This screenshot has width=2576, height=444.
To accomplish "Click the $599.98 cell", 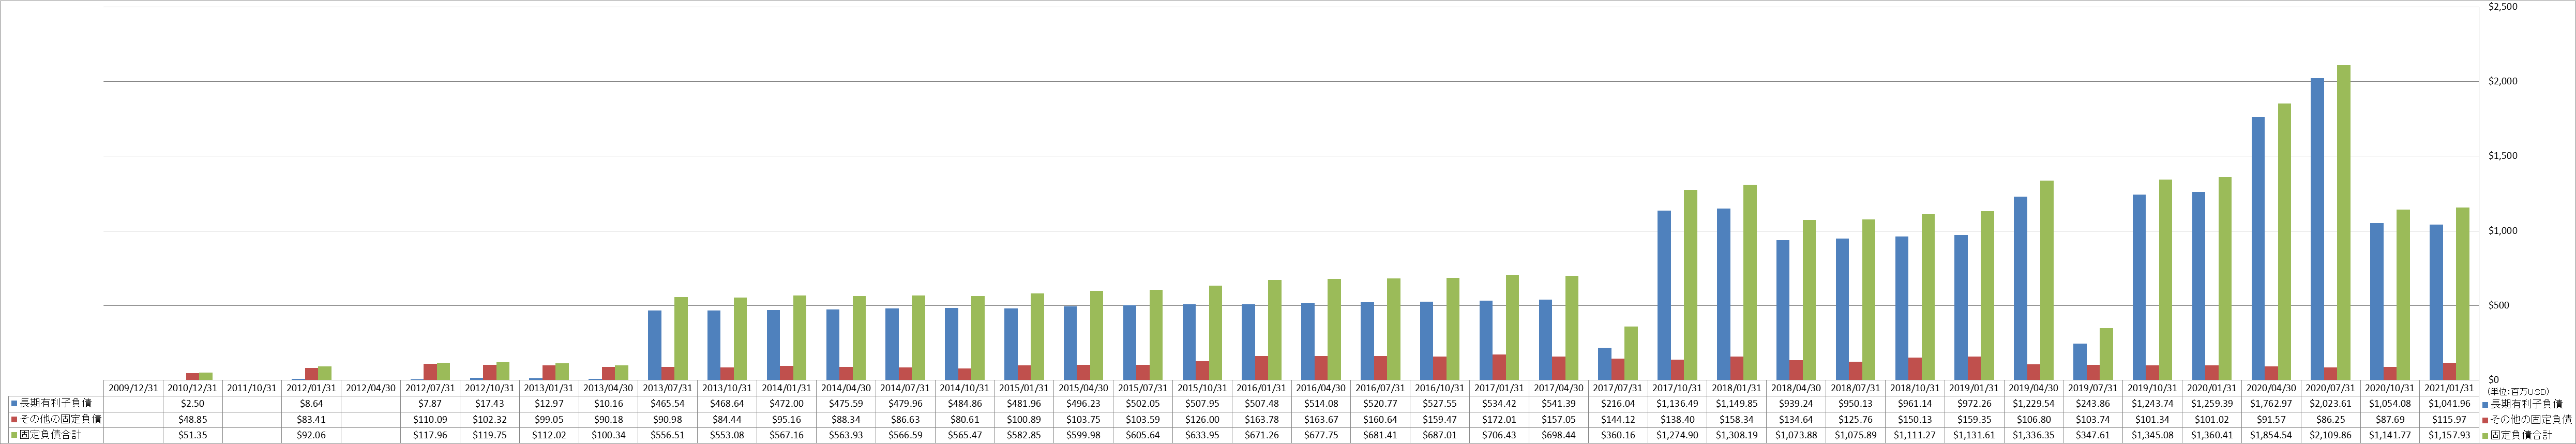I will 1084,435.
